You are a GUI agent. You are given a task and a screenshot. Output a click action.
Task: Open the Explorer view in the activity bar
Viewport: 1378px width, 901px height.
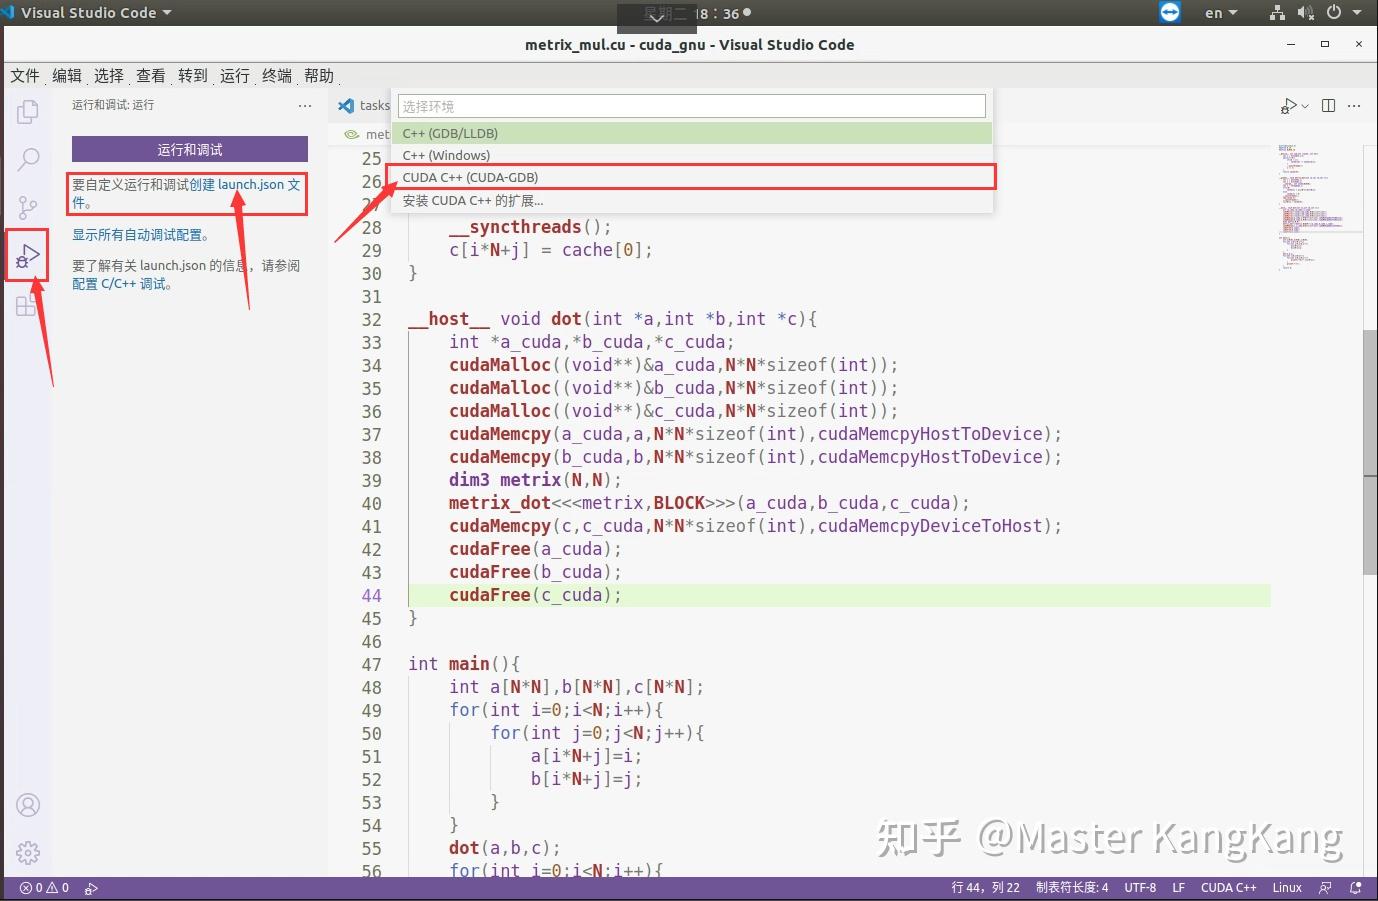[x=27, y=112]
